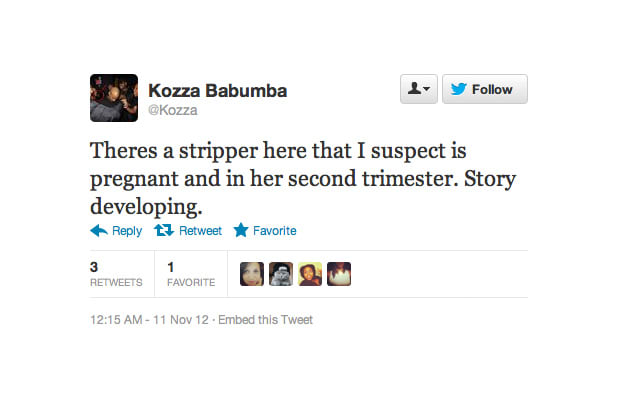The height and width of the screenshot is (400, 620).
Task: Open the @Kozza handle link
Action: coord(173,110)
